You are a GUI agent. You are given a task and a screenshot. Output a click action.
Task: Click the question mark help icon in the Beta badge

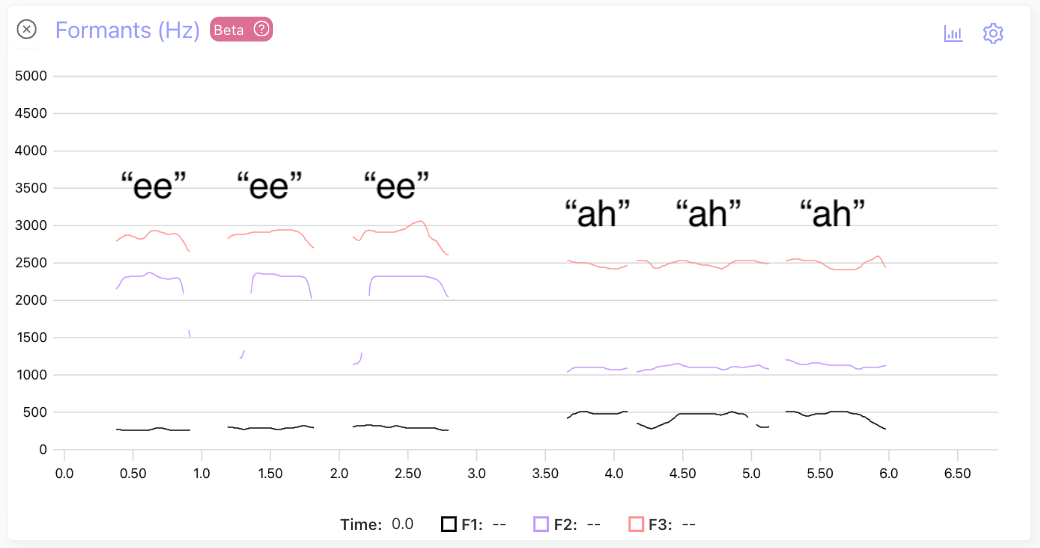(261, 29)
